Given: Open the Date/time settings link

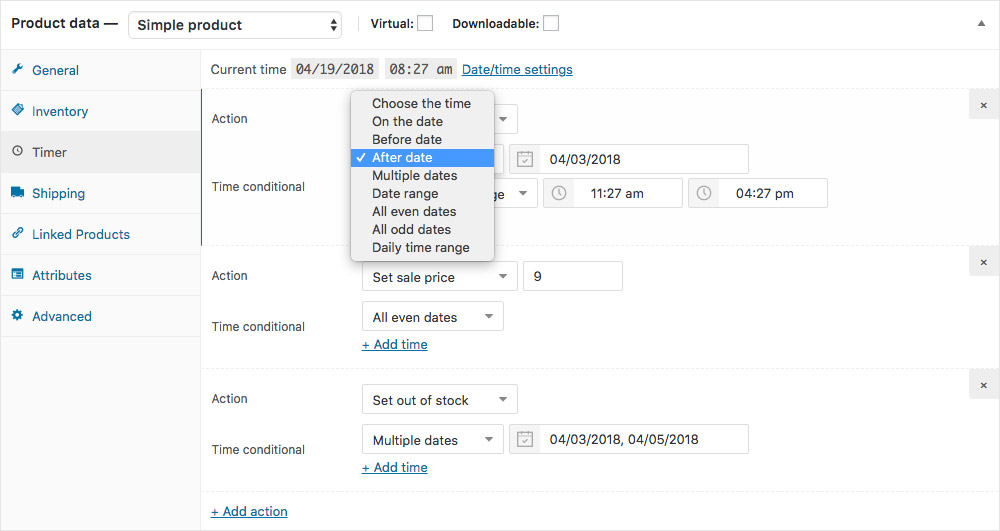Looking at the screenshot, I should (517, 70).
